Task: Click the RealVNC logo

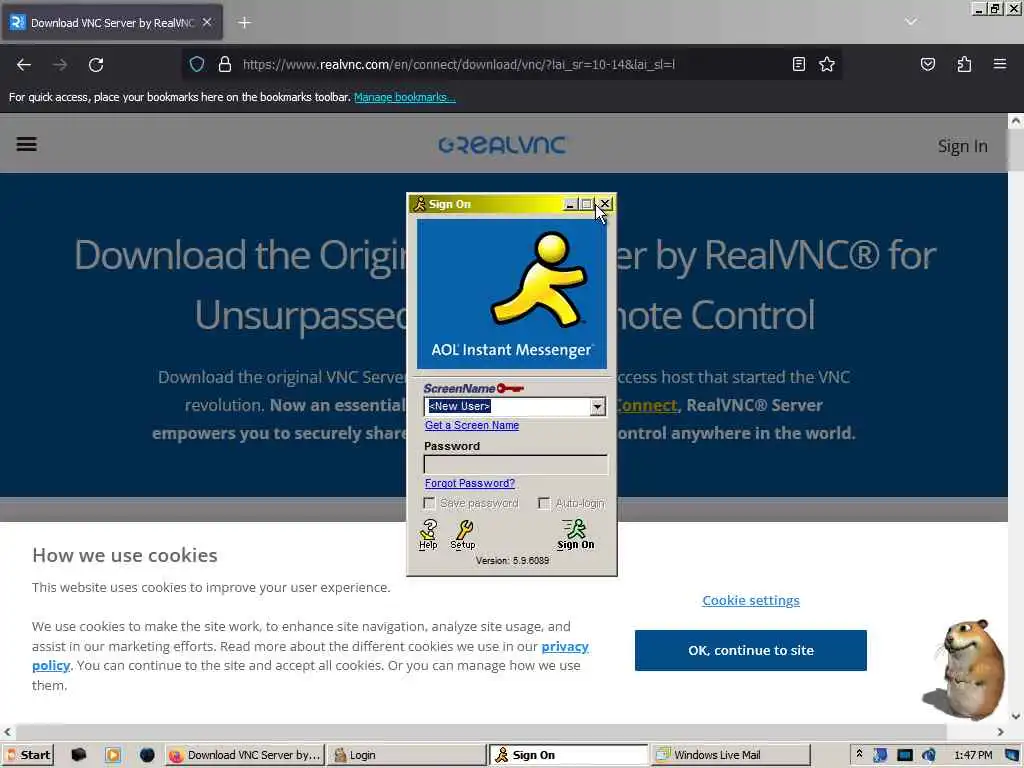Action: click(x=502, y=144)
